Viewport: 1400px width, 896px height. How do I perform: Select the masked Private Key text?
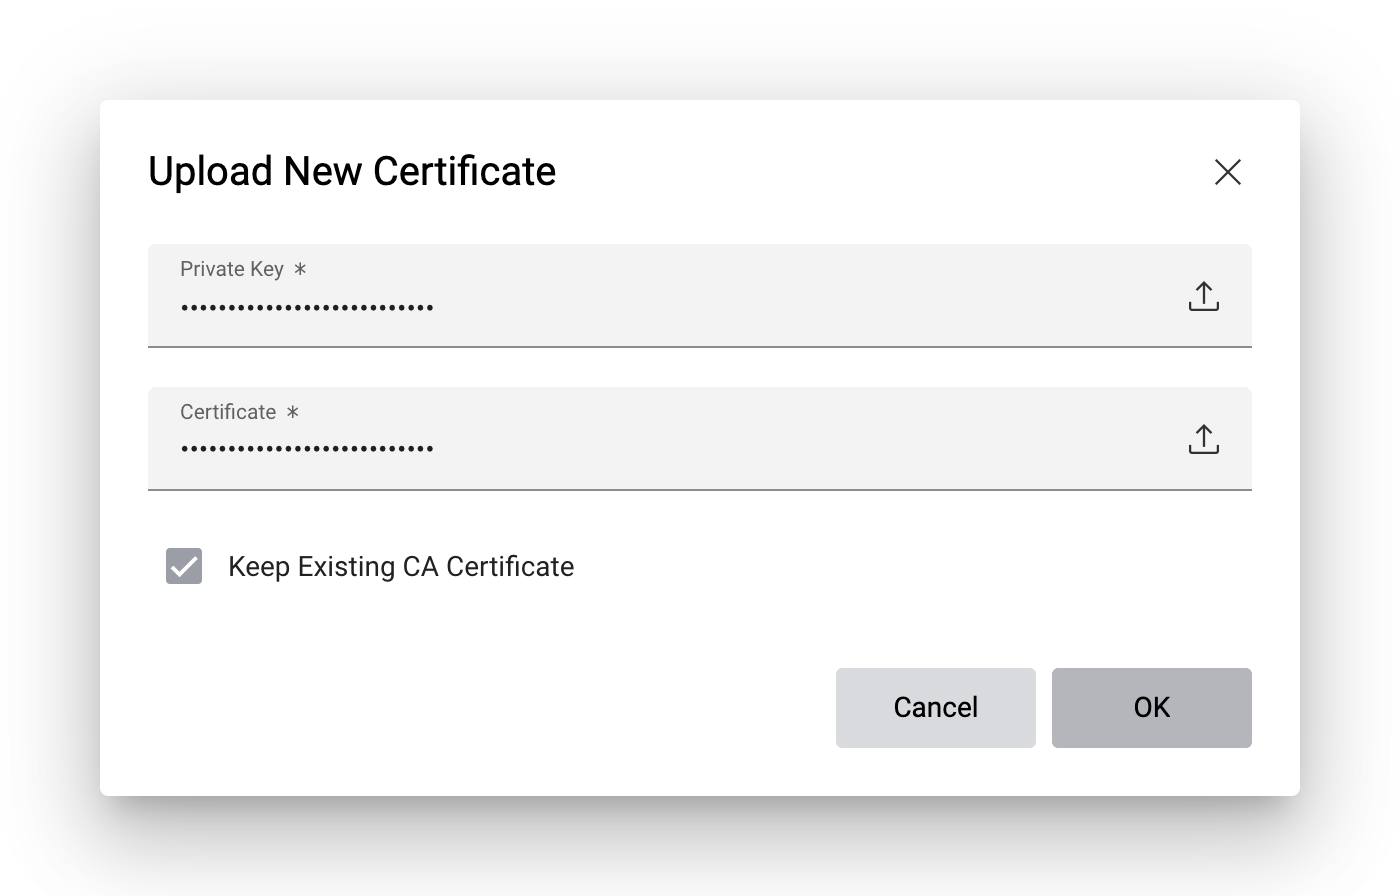tap(306, 306)
